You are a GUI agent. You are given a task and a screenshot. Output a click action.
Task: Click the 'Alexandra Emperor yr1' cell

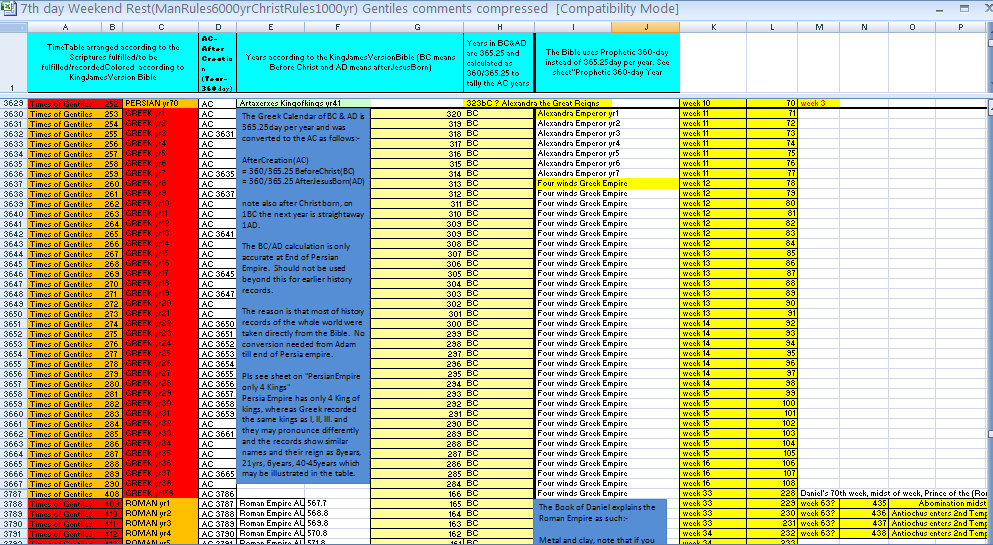pos(607,113)
